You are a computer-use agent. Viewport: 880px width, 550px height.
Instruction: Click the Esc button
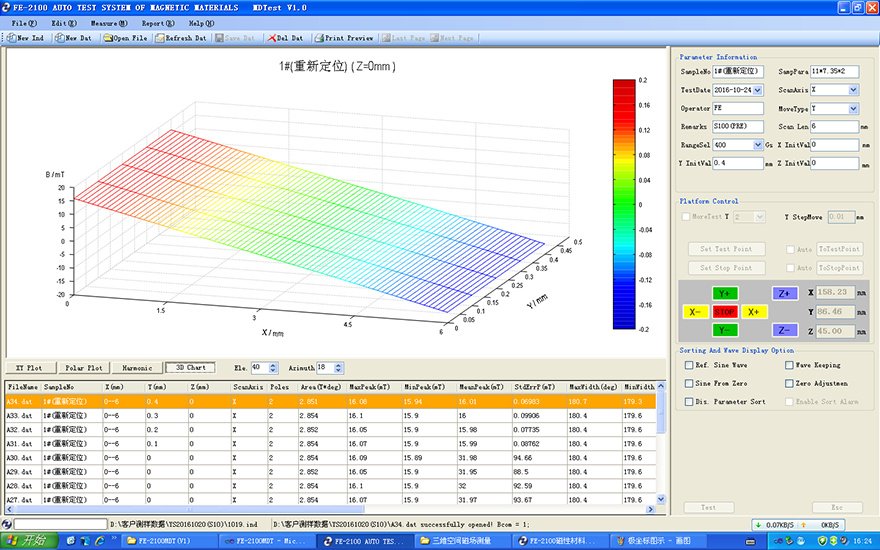837,507
